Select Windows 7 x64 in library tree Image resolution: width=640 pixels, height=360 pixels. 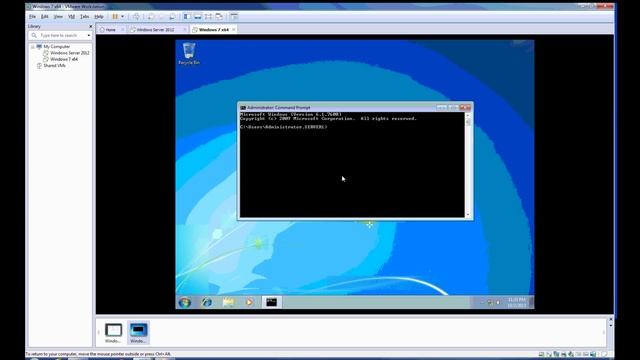pos(64,59)
